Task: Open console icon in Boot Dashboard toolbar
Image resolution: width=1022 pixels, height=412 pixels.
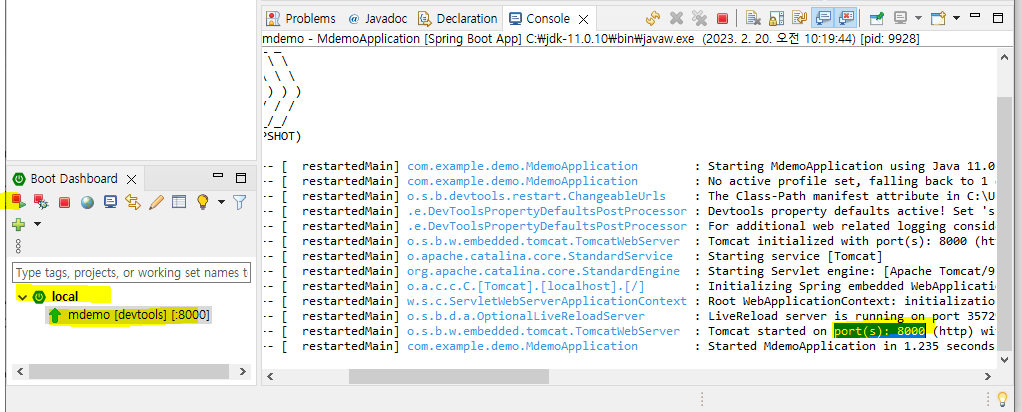Action: click(110, 202)
